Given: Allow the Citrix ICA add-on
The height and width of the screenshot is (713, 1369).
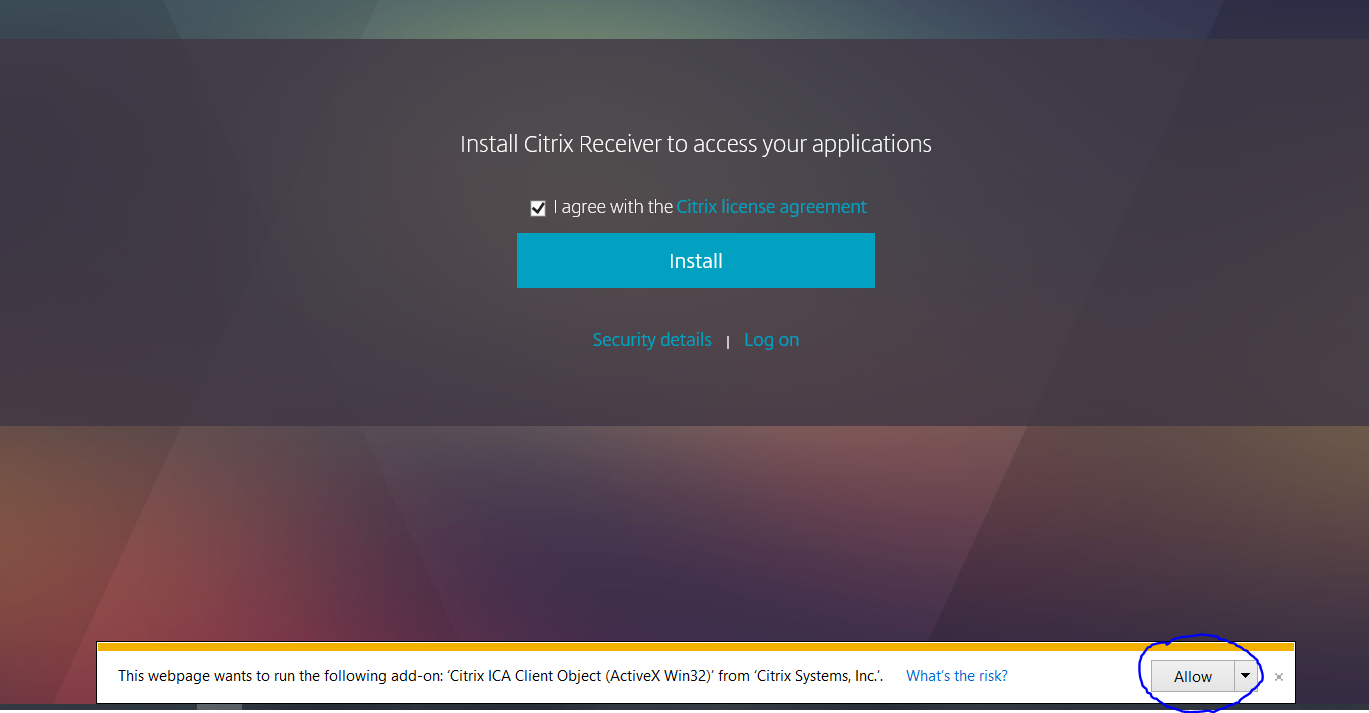Looking at the screenshot, I should point(1193,677).
